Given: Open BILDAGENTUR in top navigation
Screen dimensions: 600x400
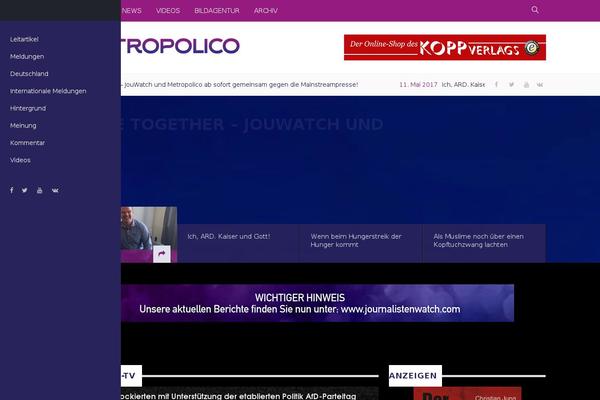Looking at the screenshot, I should click(217, 11).
